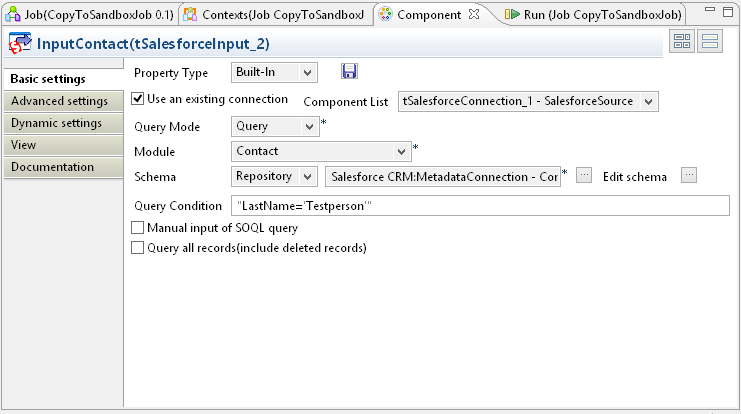
Task: Expand the Component List dropdown
Action: (527, 101)
